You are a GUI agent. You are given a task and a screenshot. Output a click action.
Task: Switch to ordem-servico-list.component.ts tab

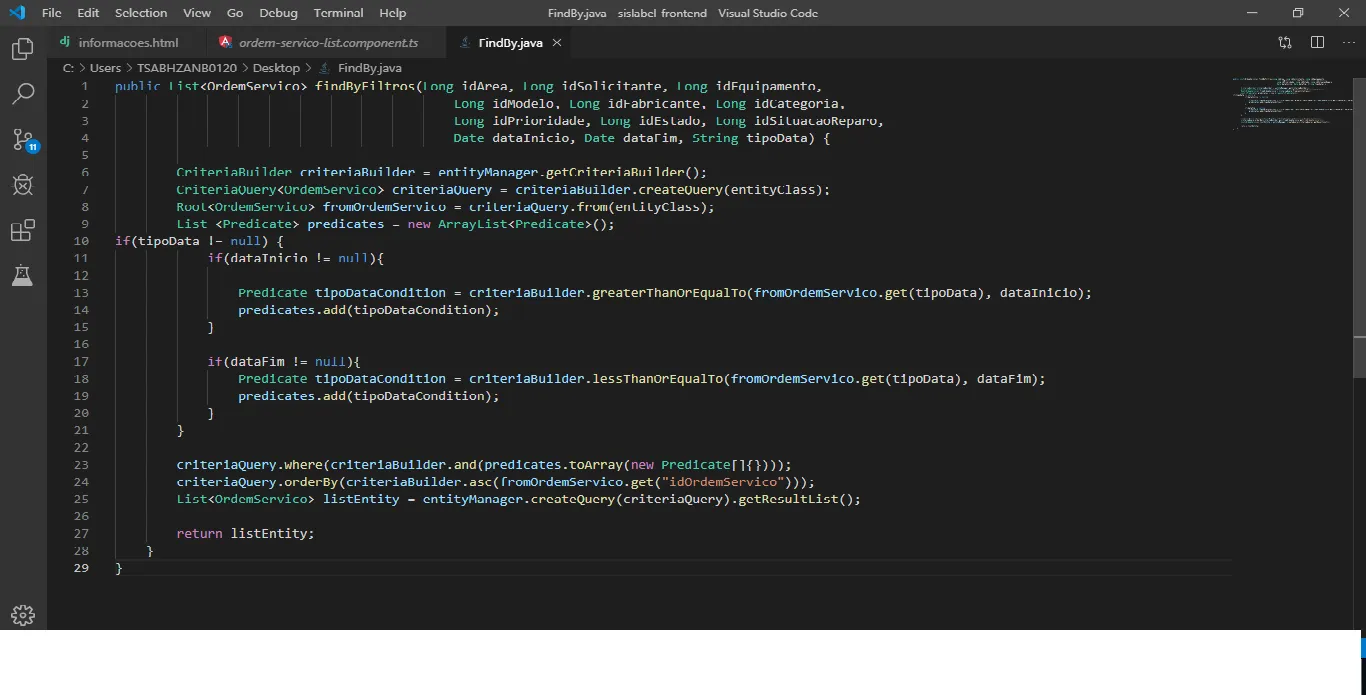(328, 43)
